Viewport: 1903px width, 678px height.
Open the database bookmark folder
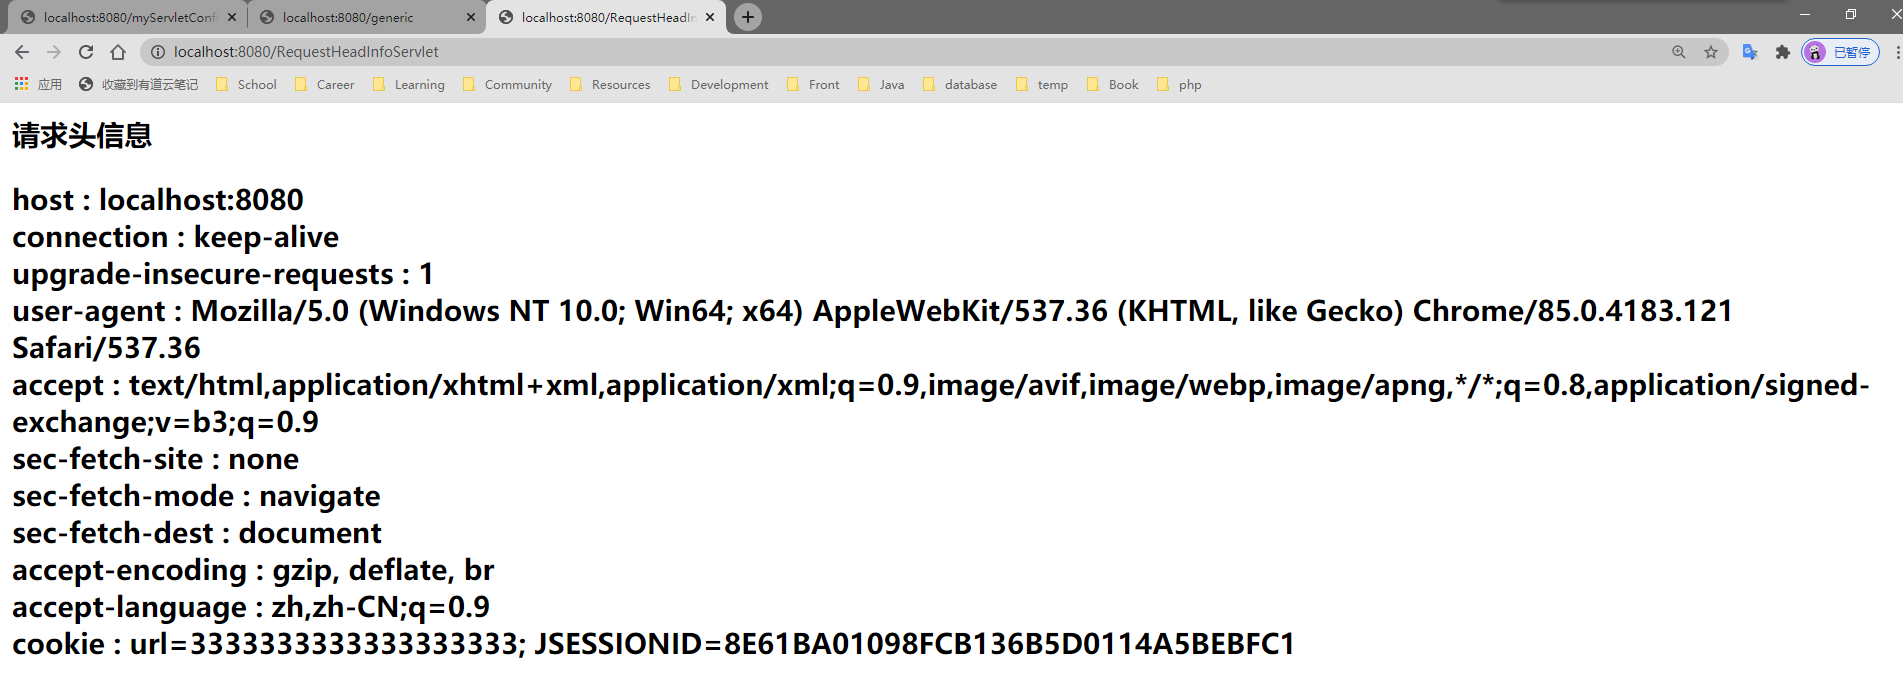pos(960,85)
